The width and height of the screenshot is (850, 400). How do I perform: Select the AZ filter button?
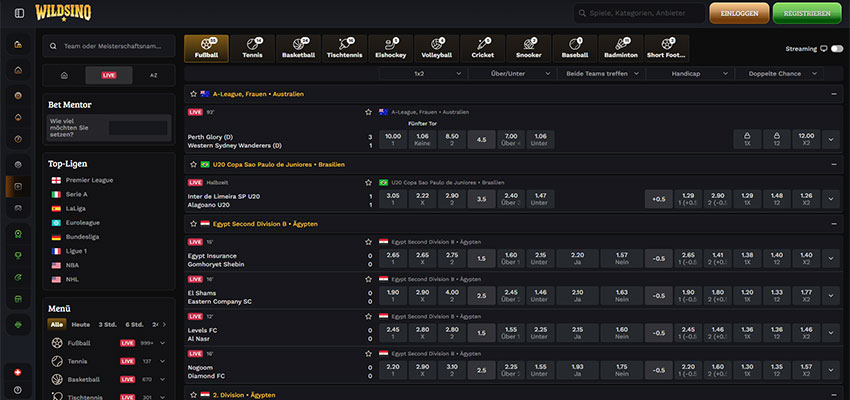153,75
